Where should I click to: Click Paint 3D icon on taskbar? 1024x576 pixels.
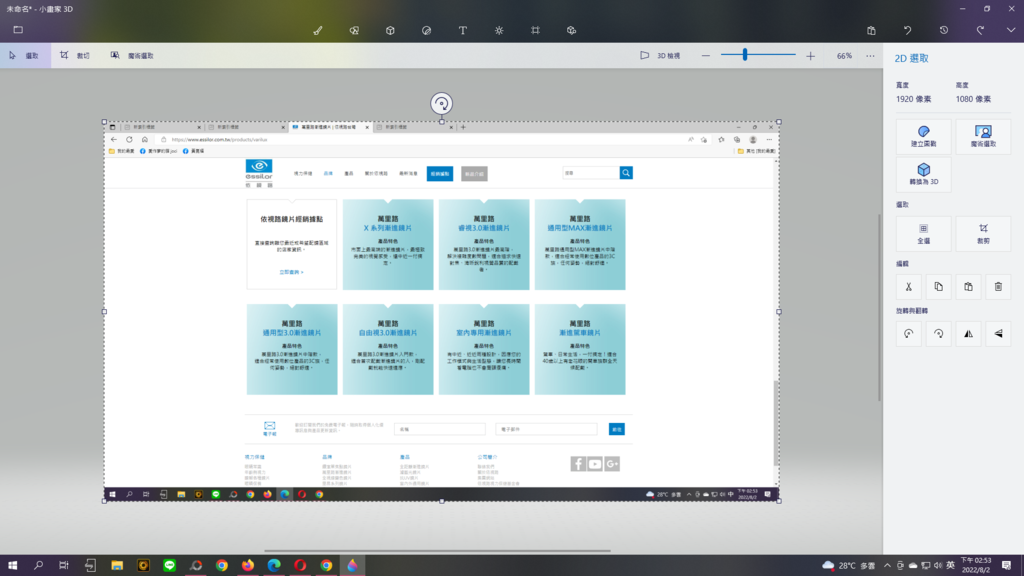point(353,566)
